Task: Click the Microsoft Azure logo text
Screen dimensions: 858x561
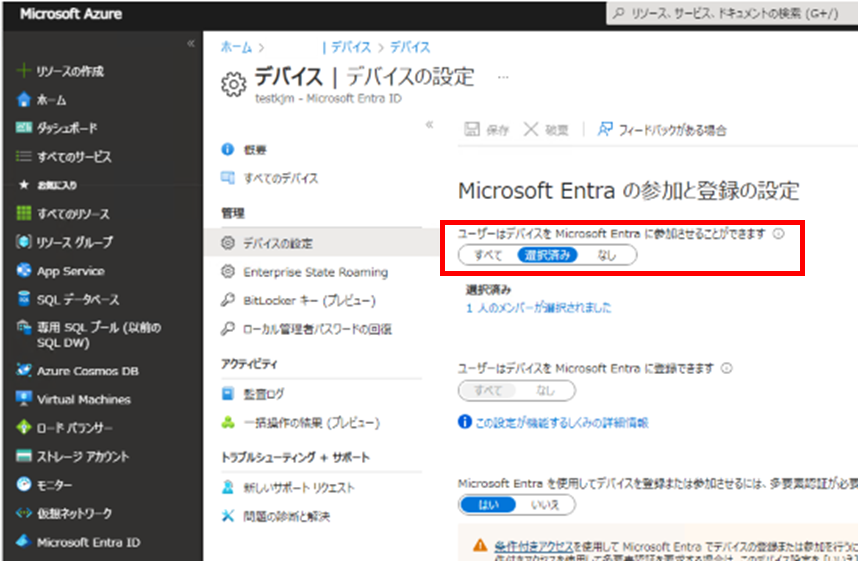Action: point(71,14)
